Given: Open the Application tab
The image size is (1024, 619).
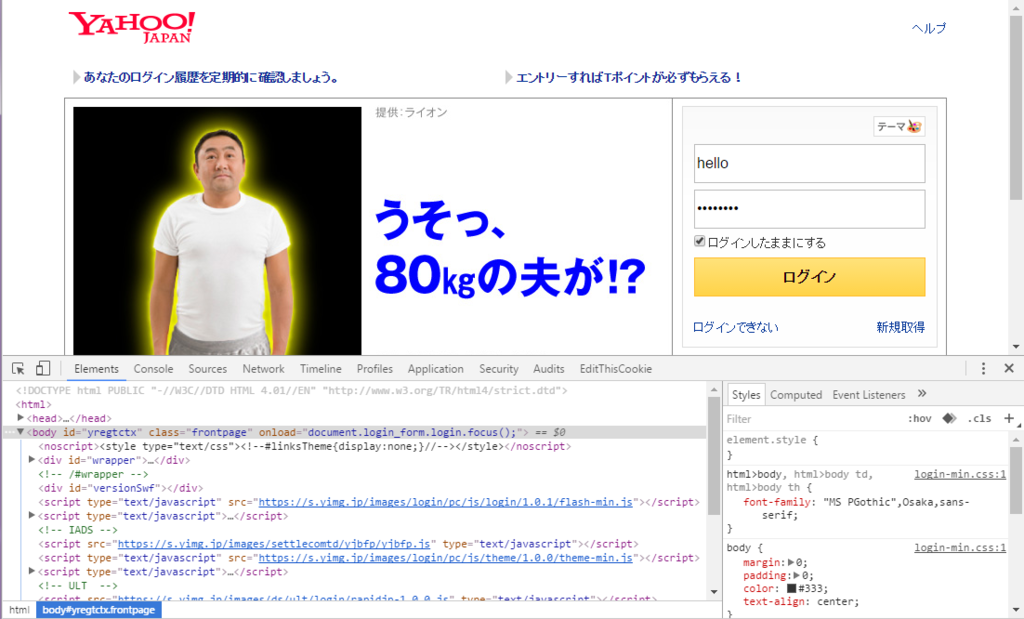Looking at the screenshot, I should [x=436, y=368].
